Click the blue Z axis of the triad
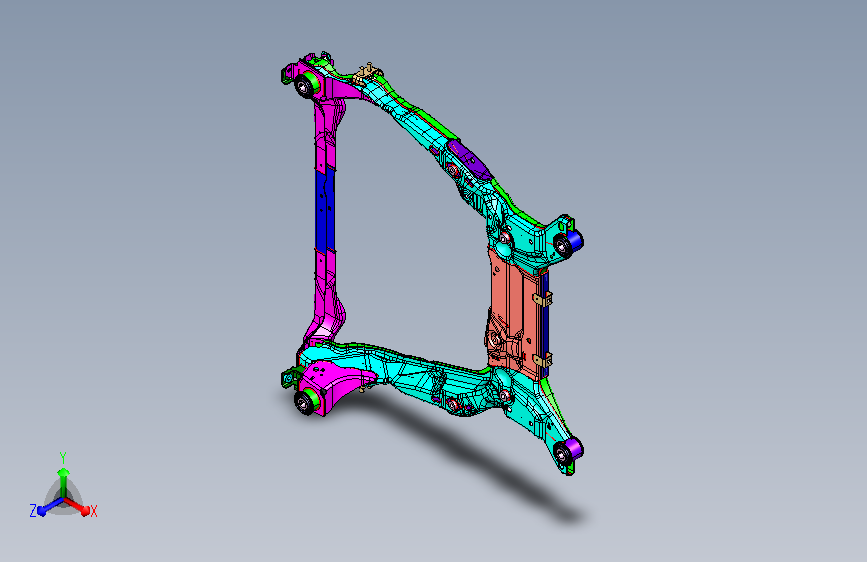 tap(50, 507)
